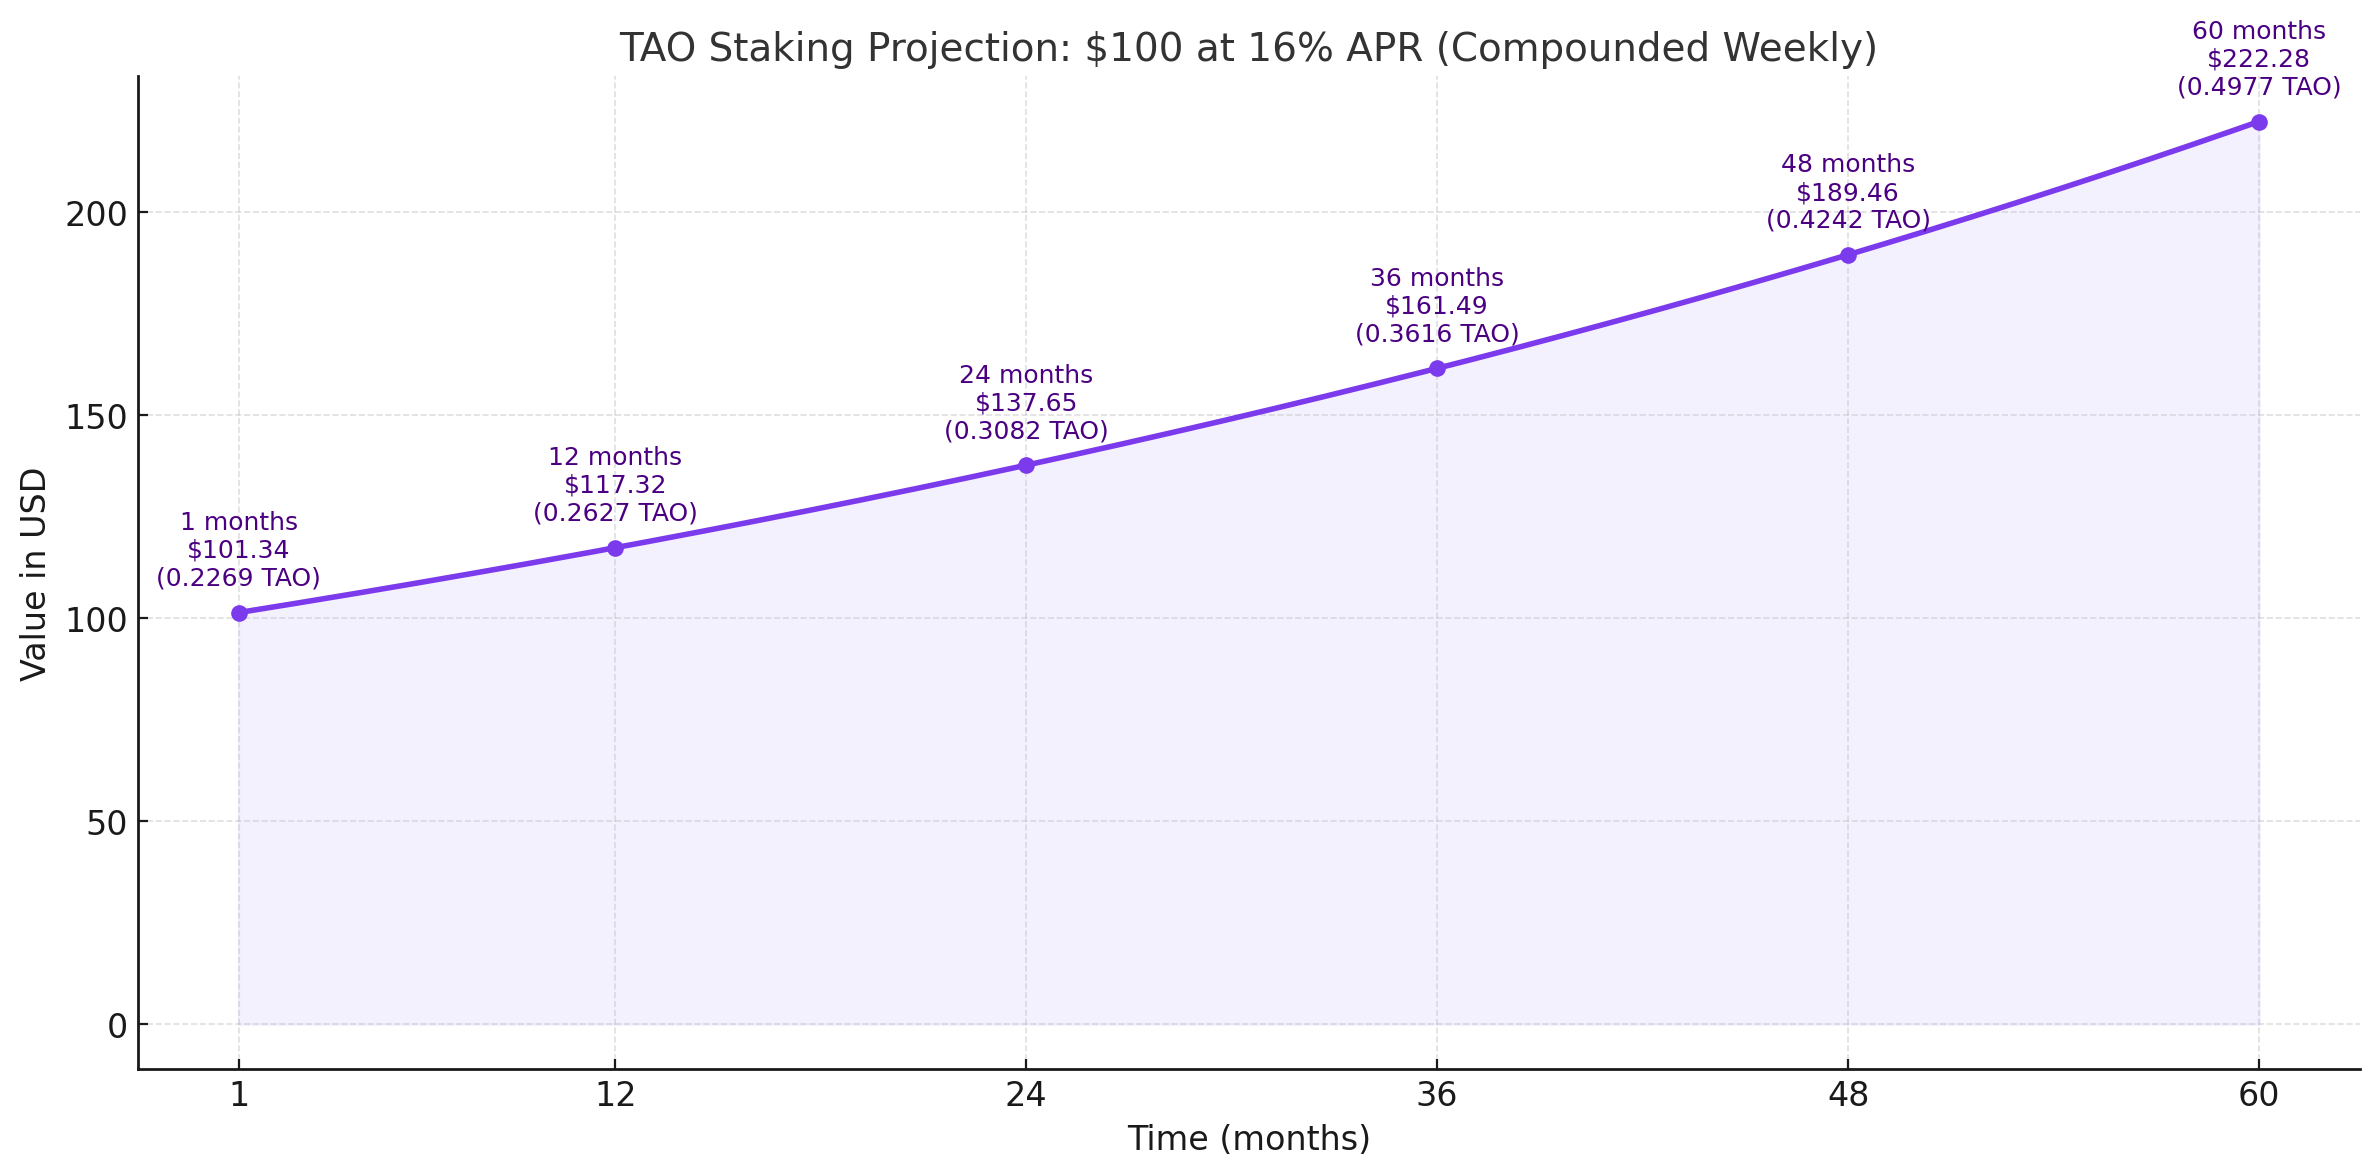Select the 50 tick label on y-axis

[107, 823]
